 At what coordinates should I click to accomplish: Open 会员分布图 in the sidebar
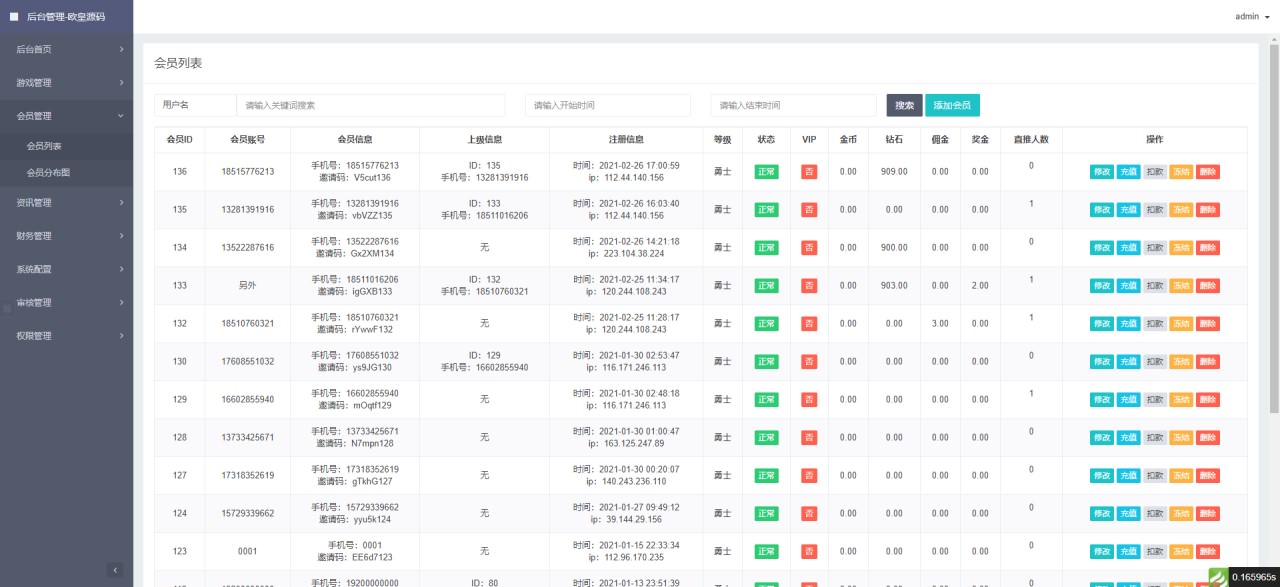click(48, 172)
